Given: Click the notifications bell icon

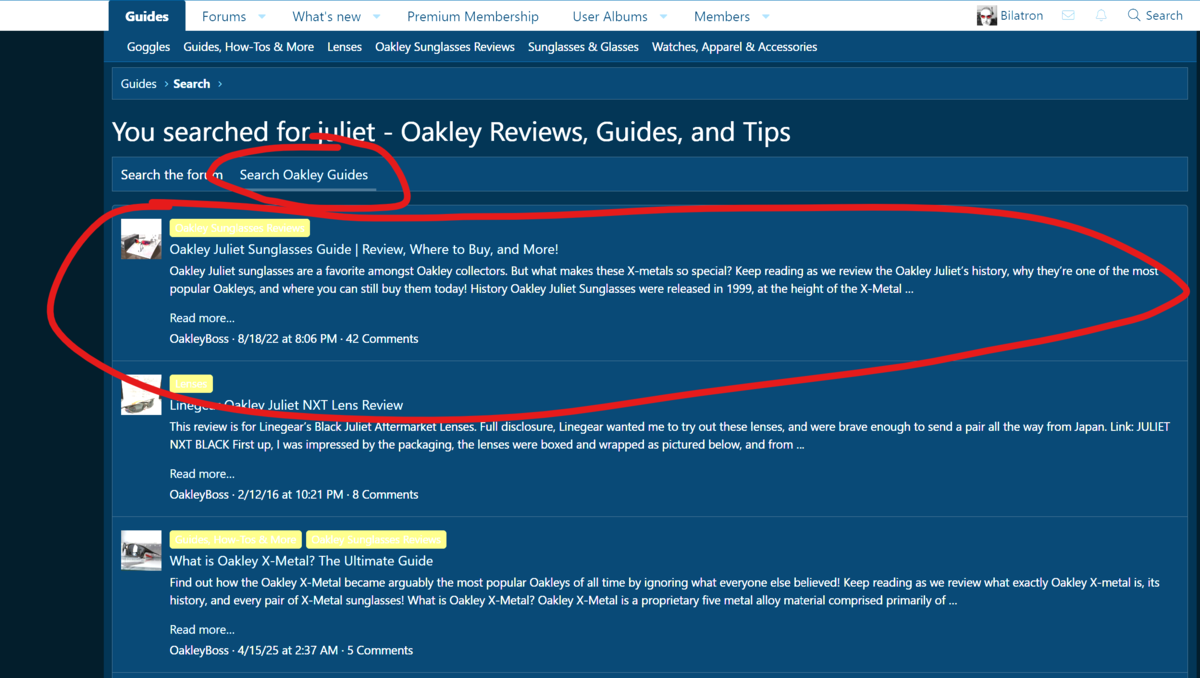Looking at the screenshot, I should tap(1101, 15).
